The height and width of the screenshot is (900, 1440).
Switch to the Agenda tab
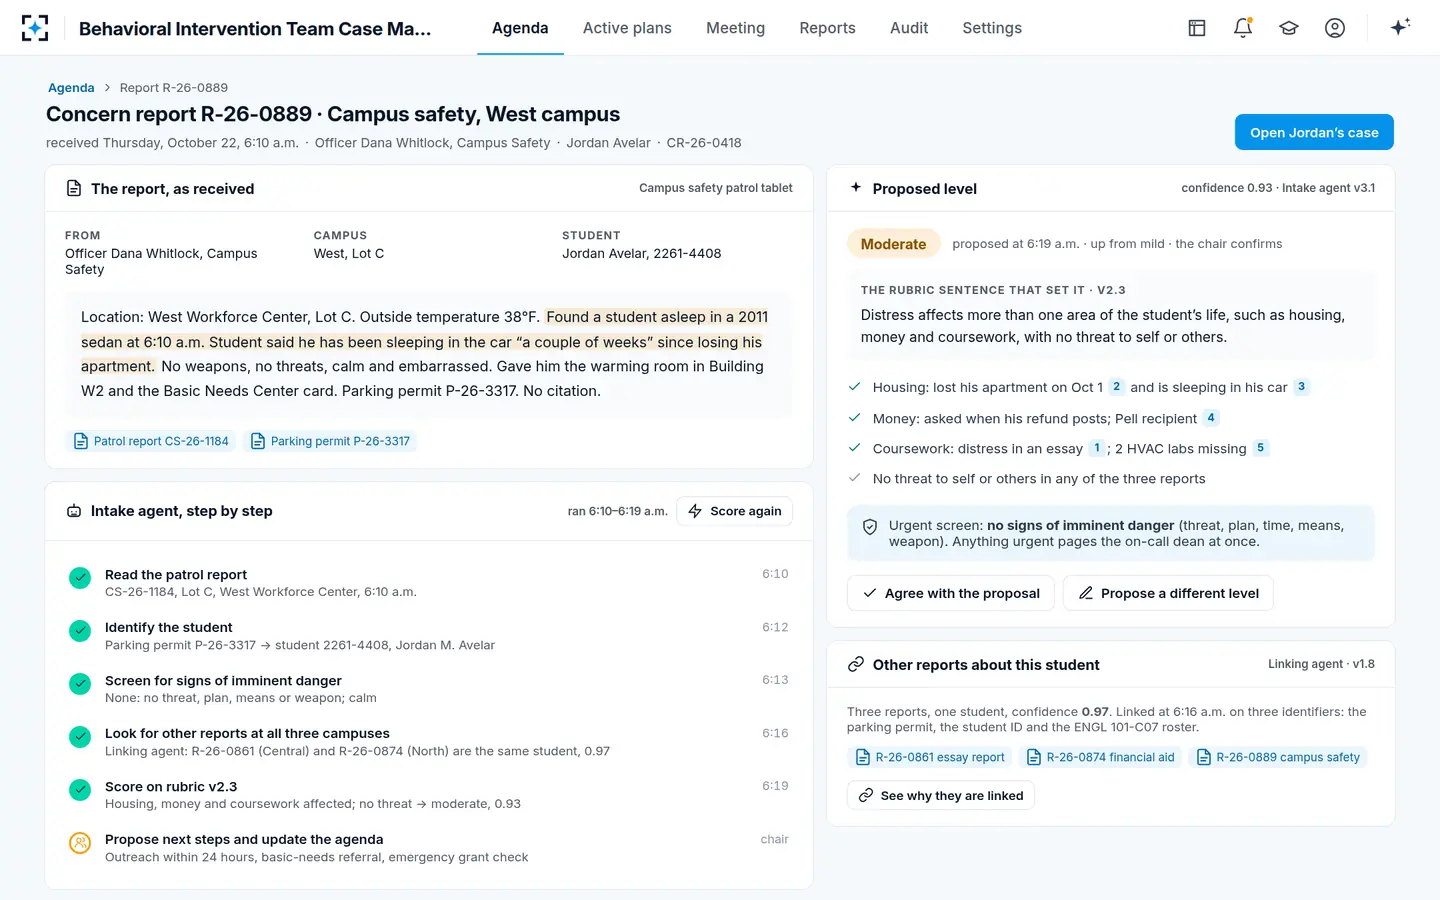click(520, 28)
